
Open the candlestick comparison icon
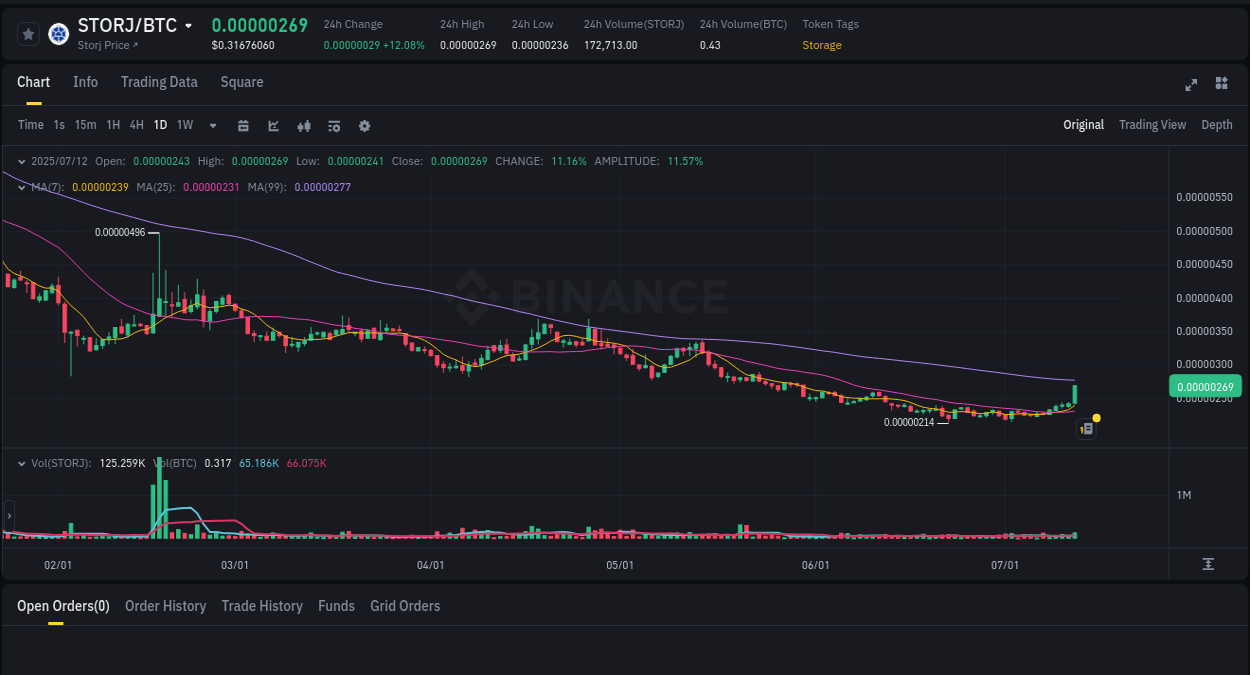pyautogui.click(x=304, y=125)
